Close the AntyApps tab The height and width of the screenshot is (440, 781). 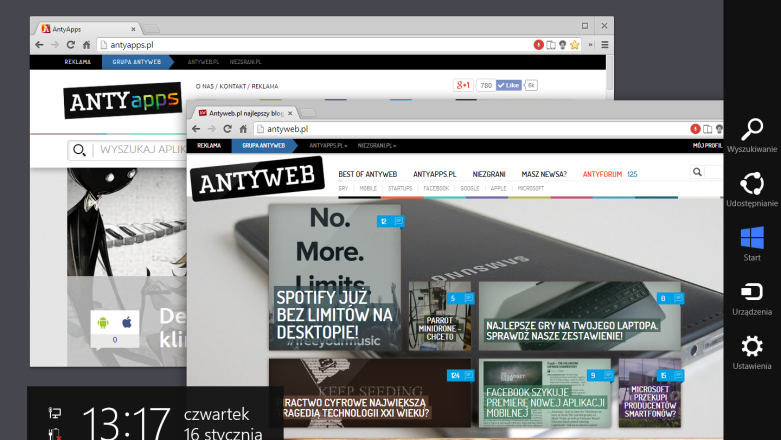(x=133, y=29)
